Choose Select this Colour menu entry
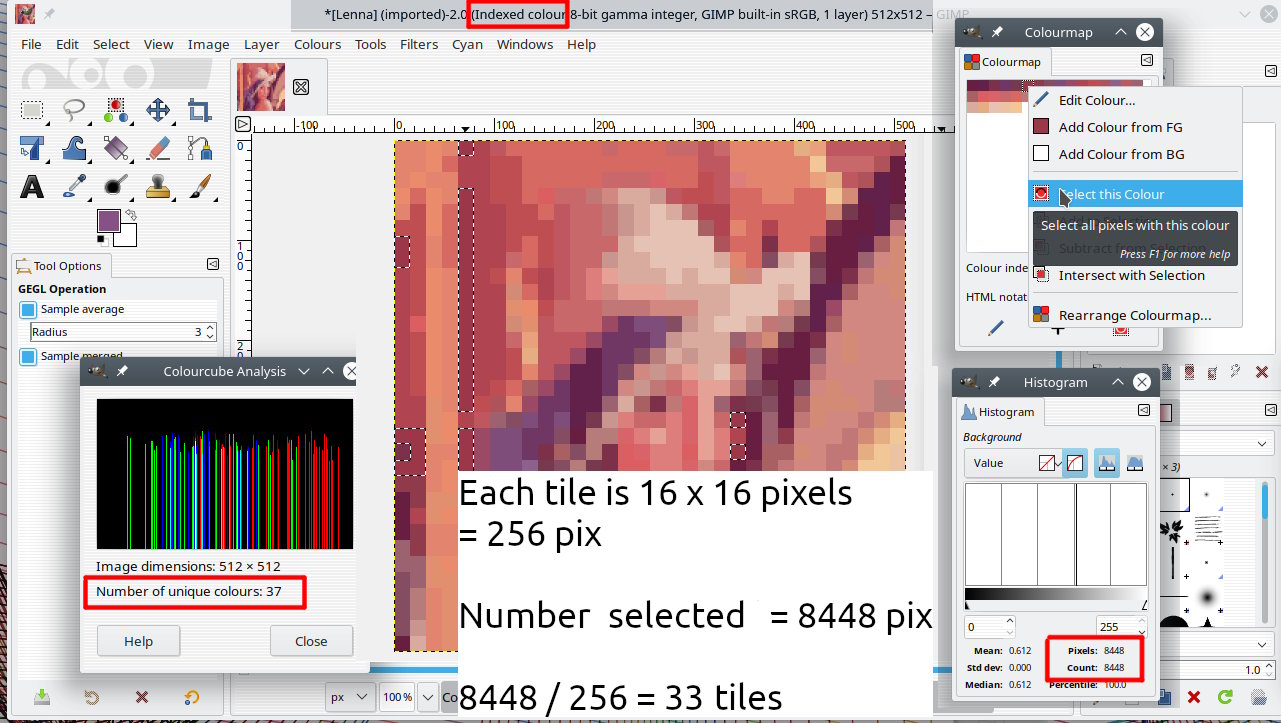 [1135, 194]
